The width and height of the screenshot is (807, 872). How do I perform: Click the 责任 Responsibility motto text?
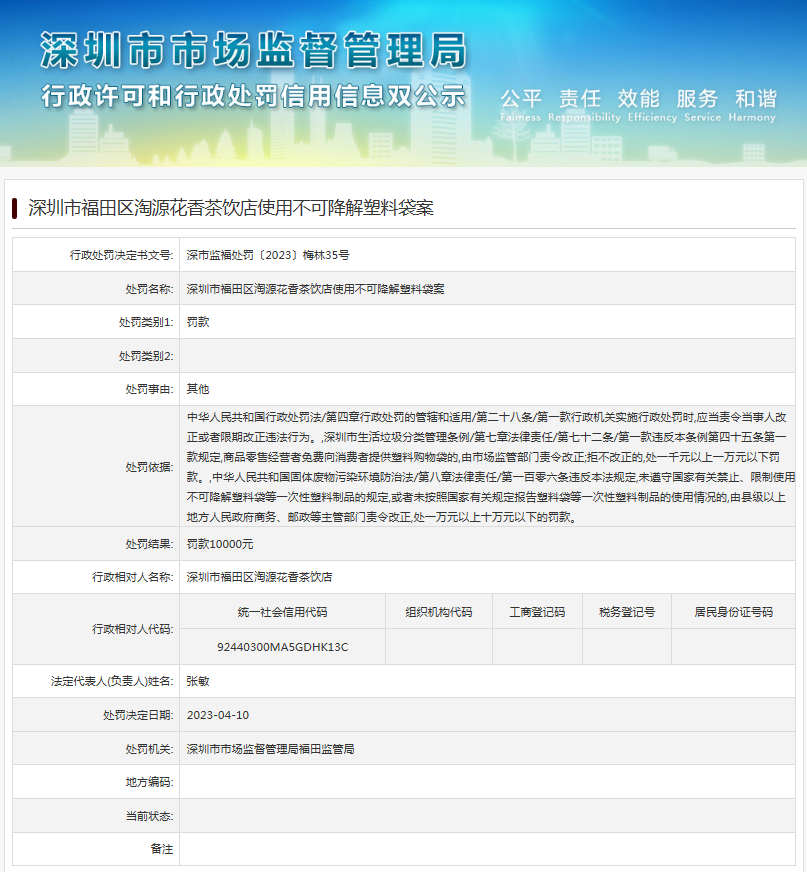(584, 105)
